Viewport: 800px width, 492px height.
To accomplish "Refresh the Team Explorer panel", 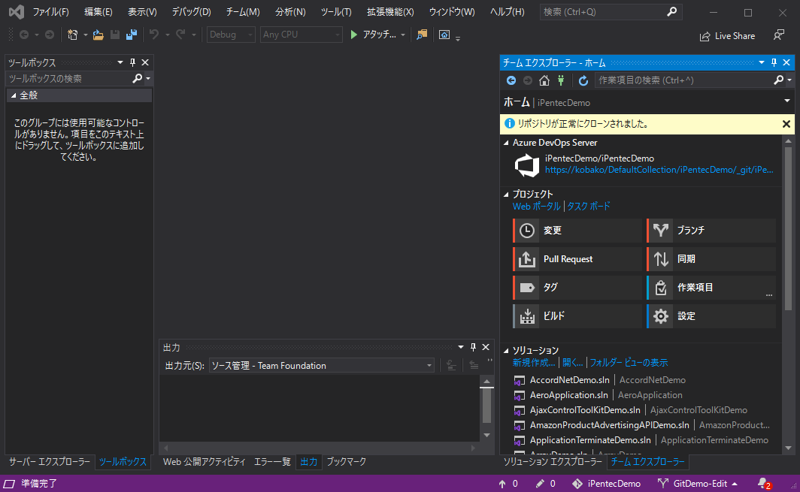I will pos(583,81).
